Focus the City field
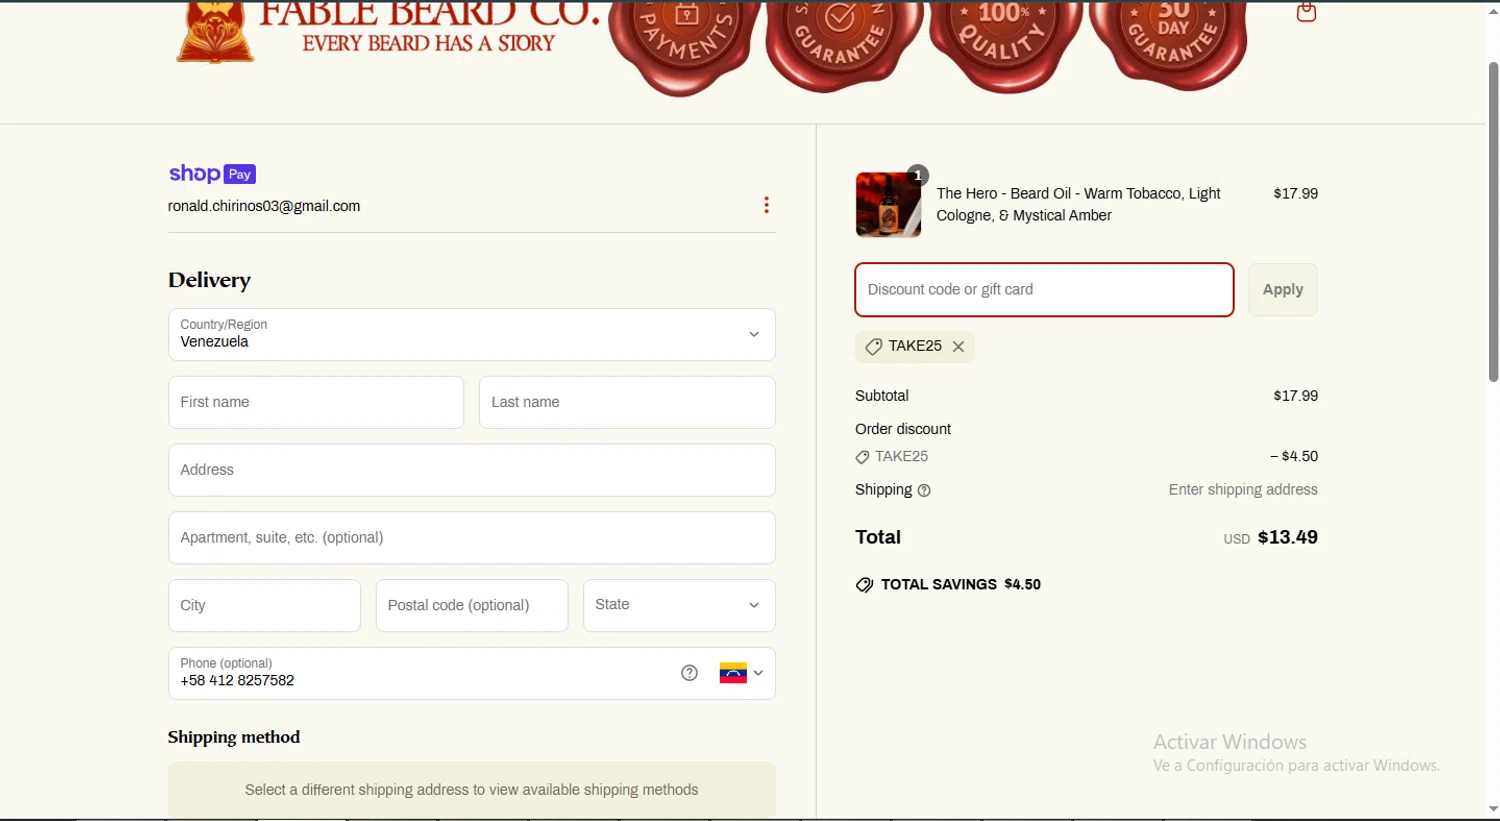Image resolution: width=1500 pixels, height=821 pixels. point(264,605)
